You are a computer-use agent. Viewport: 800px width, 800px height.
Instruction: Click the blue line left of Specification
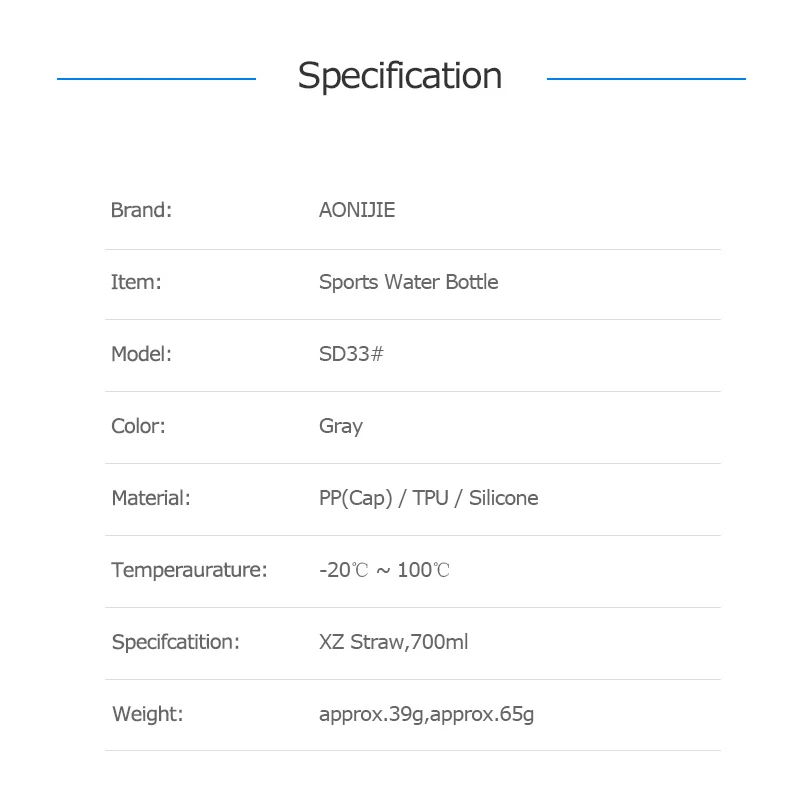coord(156,78)
